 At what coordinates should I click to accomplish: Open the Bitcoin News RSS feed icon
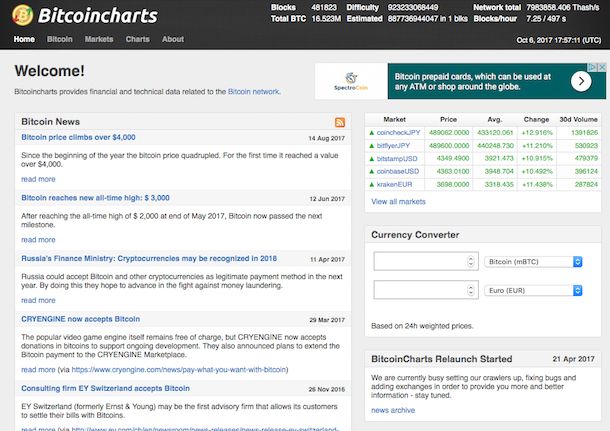[x=340, y=122]
